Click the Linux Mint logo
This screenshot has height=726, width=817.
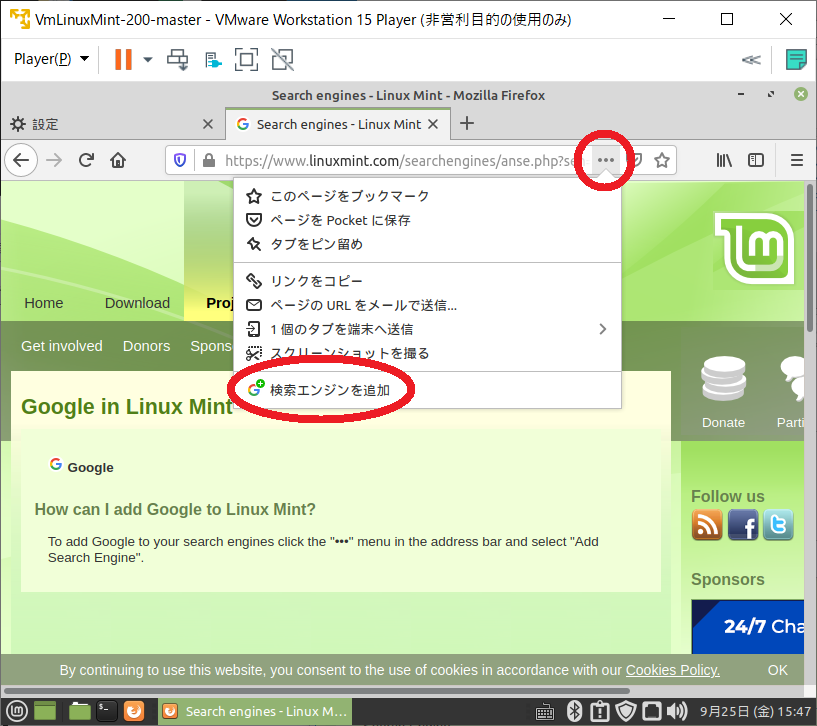point(755,248)
